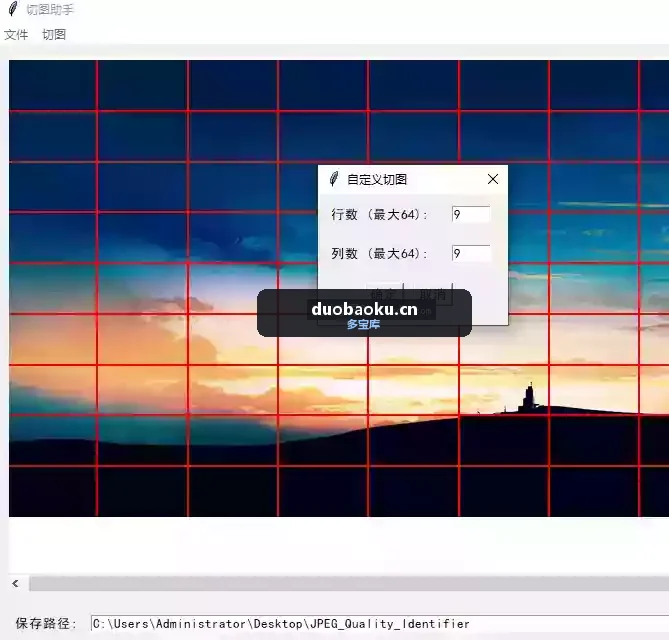The width and height of the screenshot is (669, 640).
Task: Click the 列数（最大64）label
Action: click(x=380, y=254)
